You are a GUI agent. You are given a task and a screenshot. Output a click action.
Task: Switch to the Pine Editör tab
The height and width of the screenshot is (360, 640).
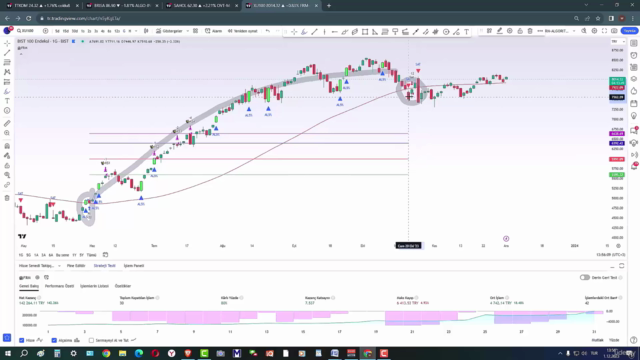(76, 266)
